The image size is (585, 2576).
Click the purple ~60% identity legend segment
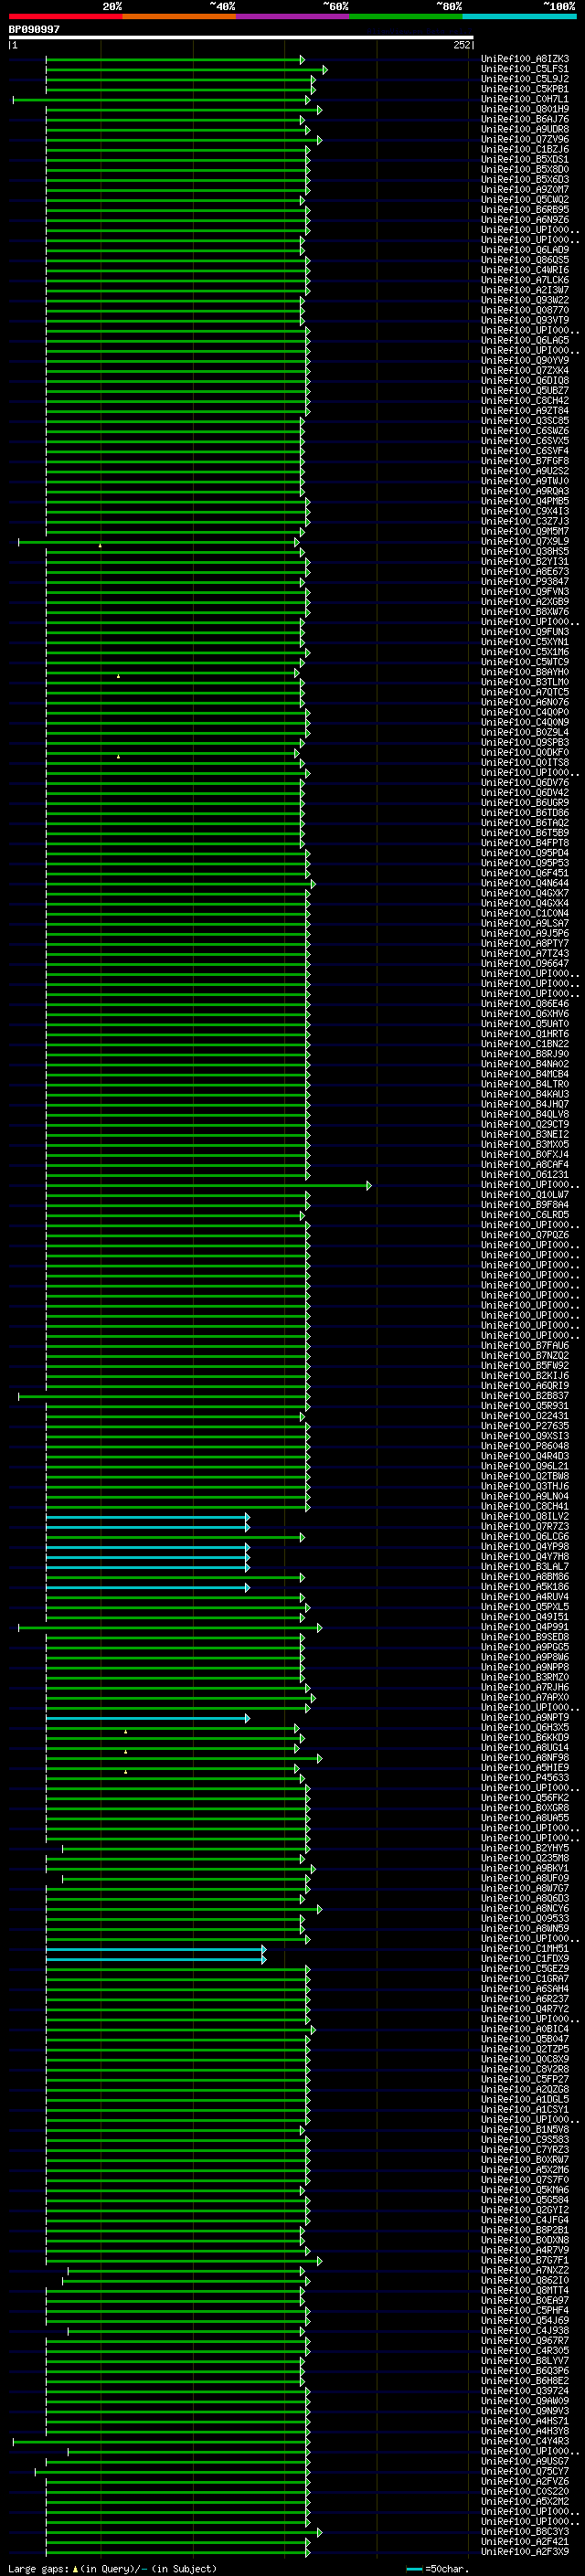click(x=293, y=17)
